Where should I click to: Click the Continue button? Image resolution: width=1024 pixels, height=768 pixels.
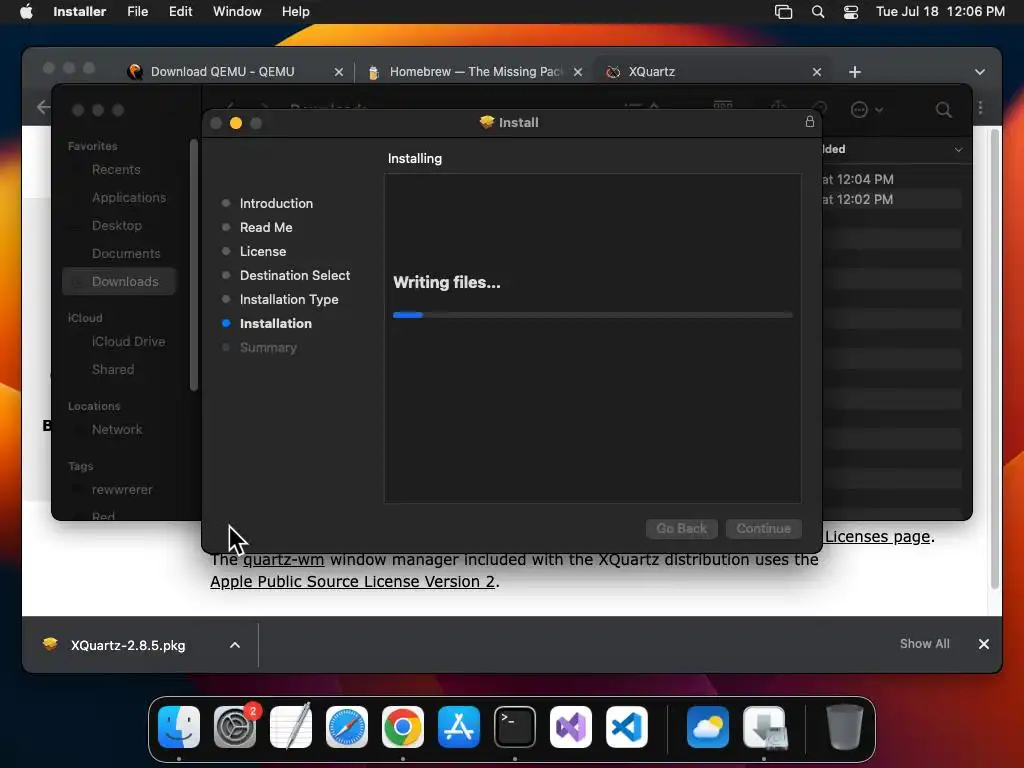[x=763, y=528]
